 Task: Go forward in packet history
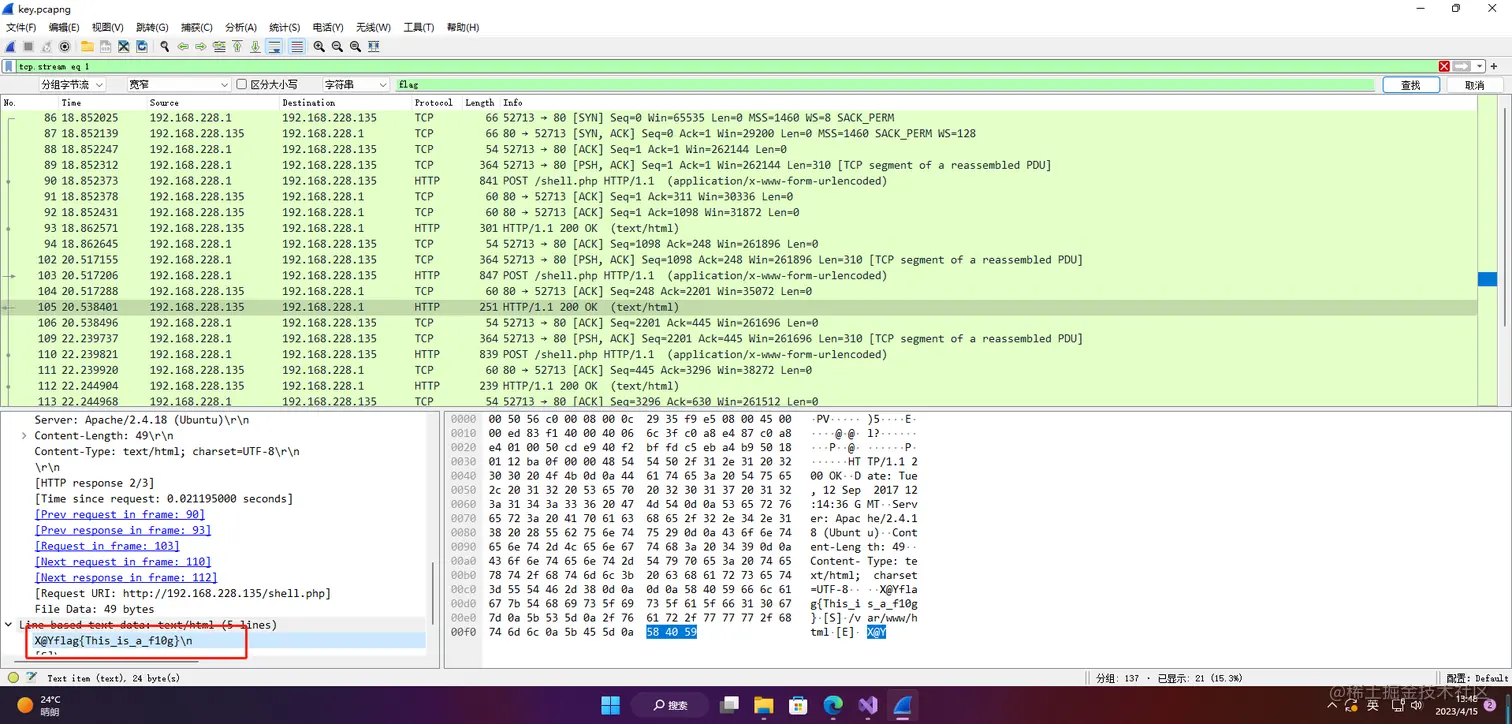(x=201, y=46)
